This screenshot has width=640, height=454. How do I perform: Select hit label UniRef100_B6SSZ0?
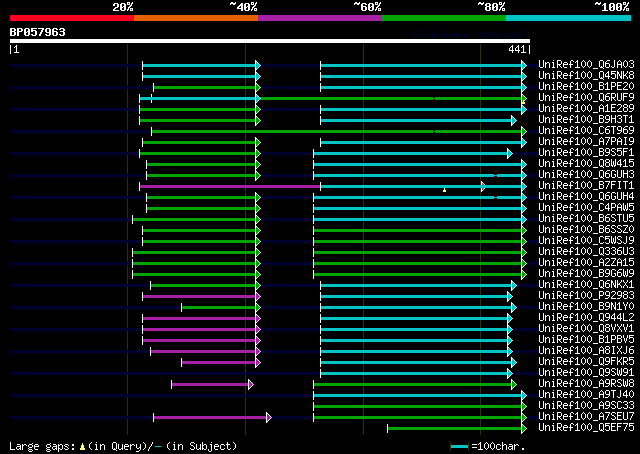click(586, 229)
